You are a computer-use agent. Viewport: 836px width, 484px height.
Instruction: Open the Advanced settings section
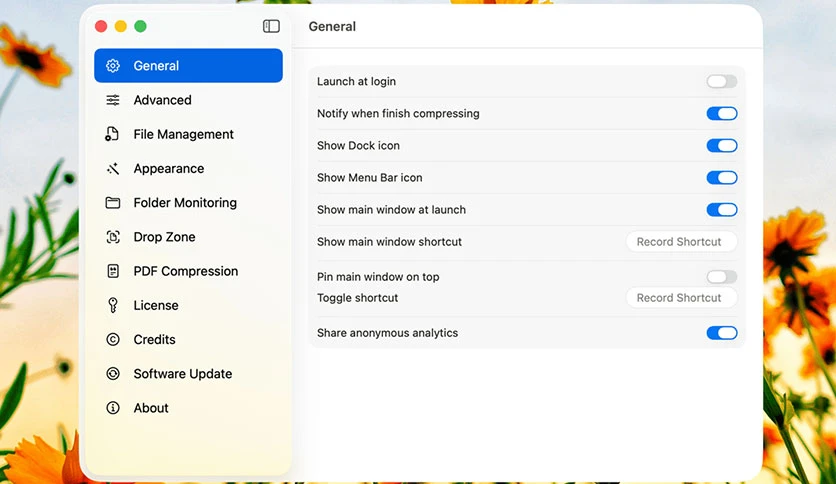coord(188,100)
